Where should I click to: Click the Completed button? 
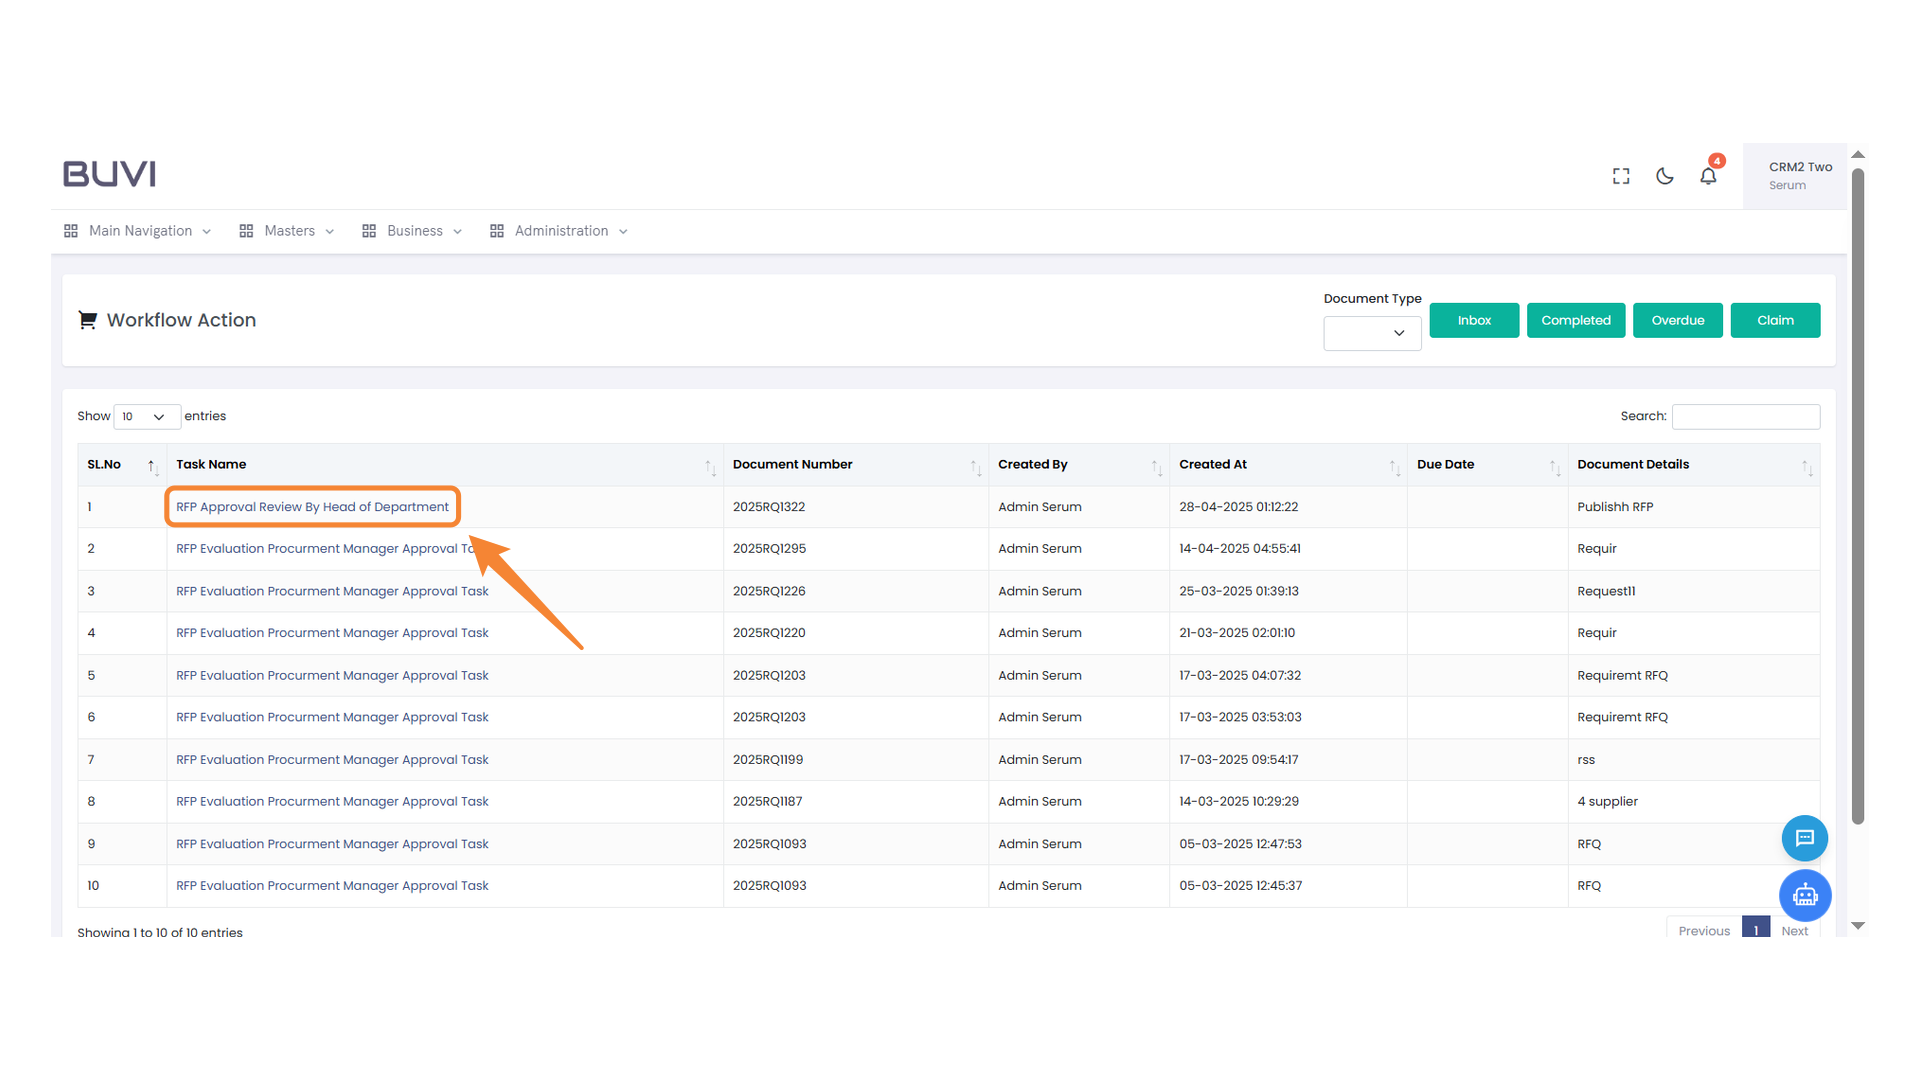click(x=1575, y=320)
